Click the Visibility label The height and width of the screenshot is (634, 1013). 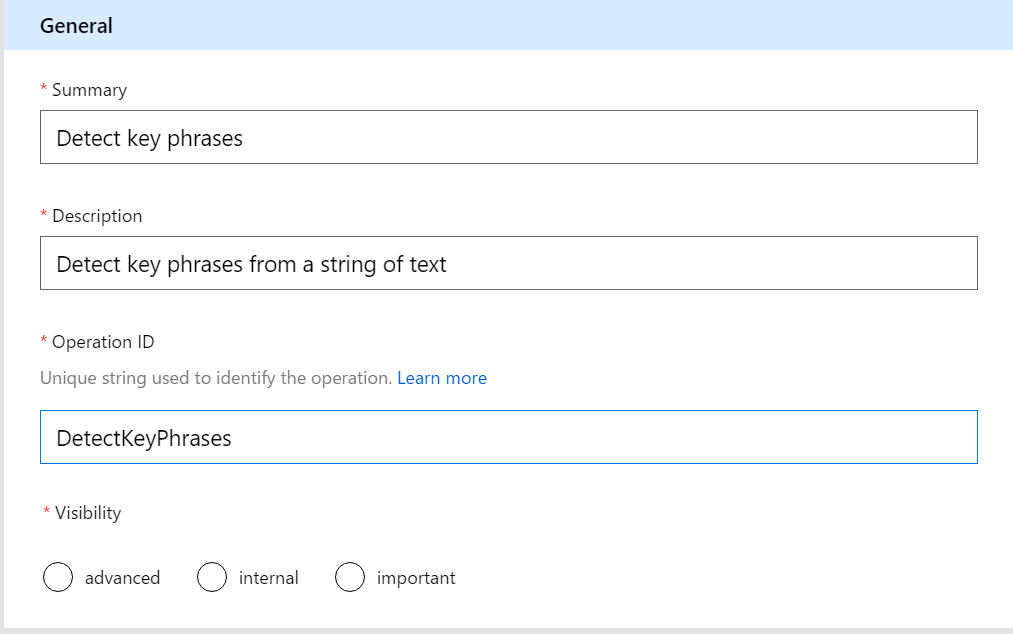89,512
